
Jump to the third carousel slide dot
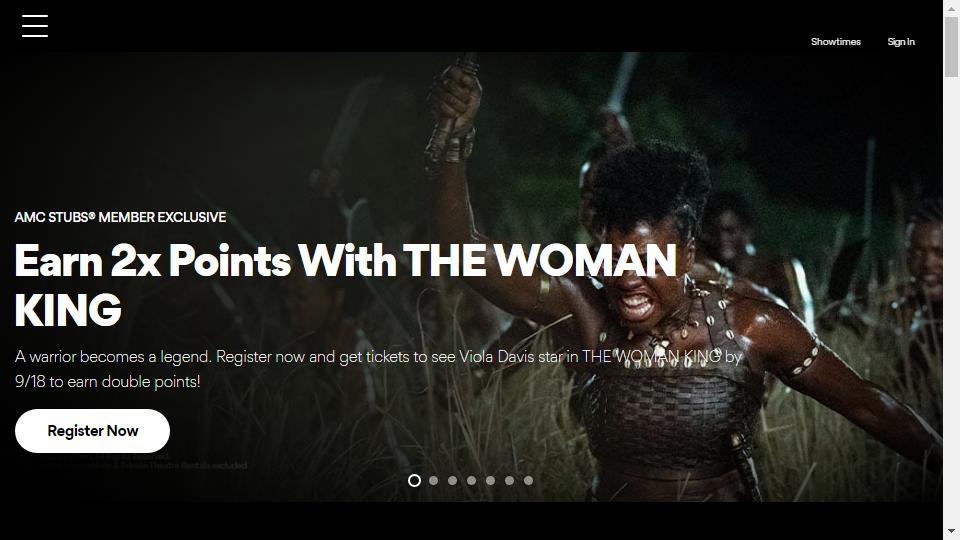coord(452,481)
